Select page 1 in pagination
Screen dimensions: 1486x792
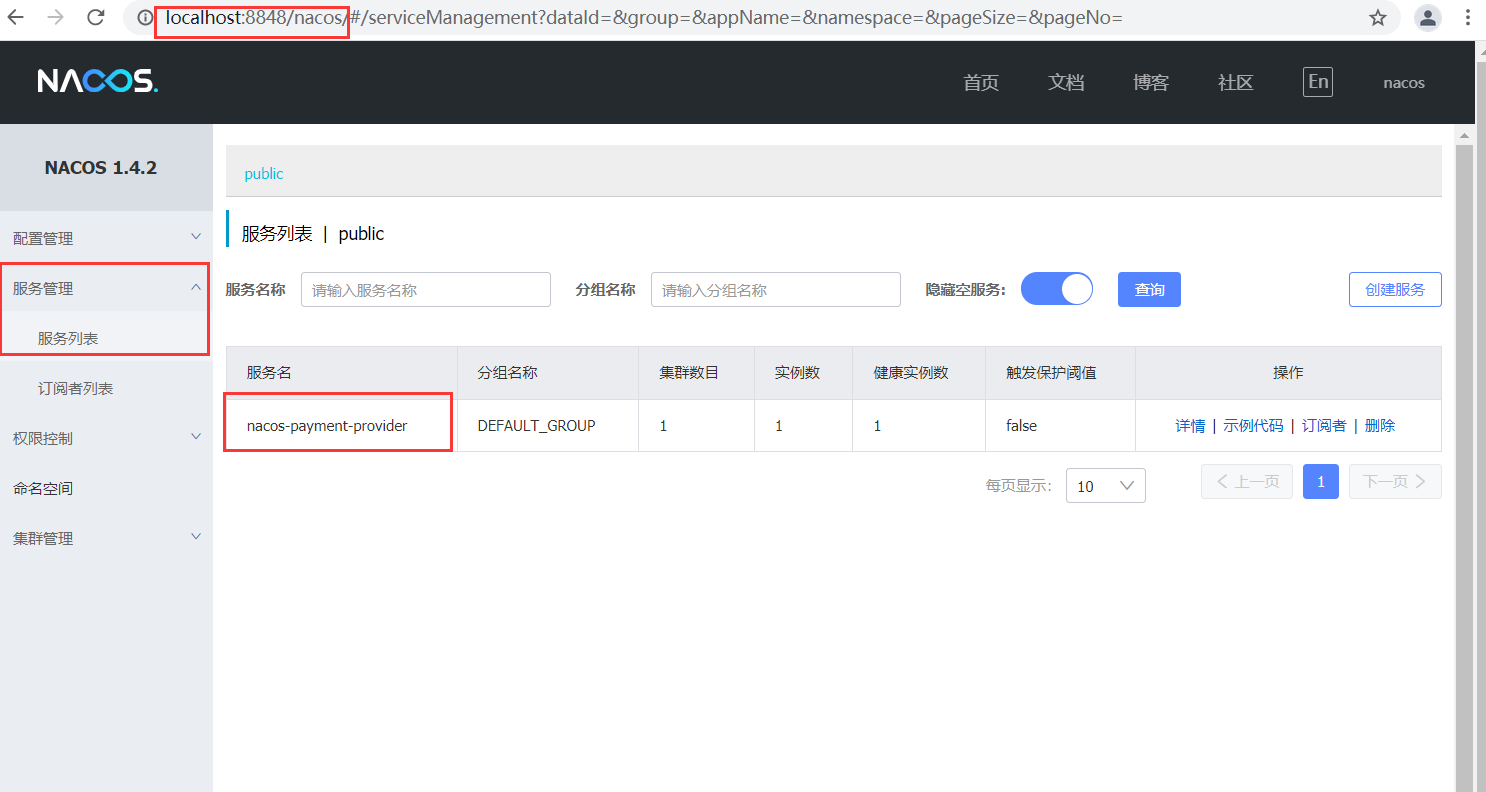click(1321, 481)
